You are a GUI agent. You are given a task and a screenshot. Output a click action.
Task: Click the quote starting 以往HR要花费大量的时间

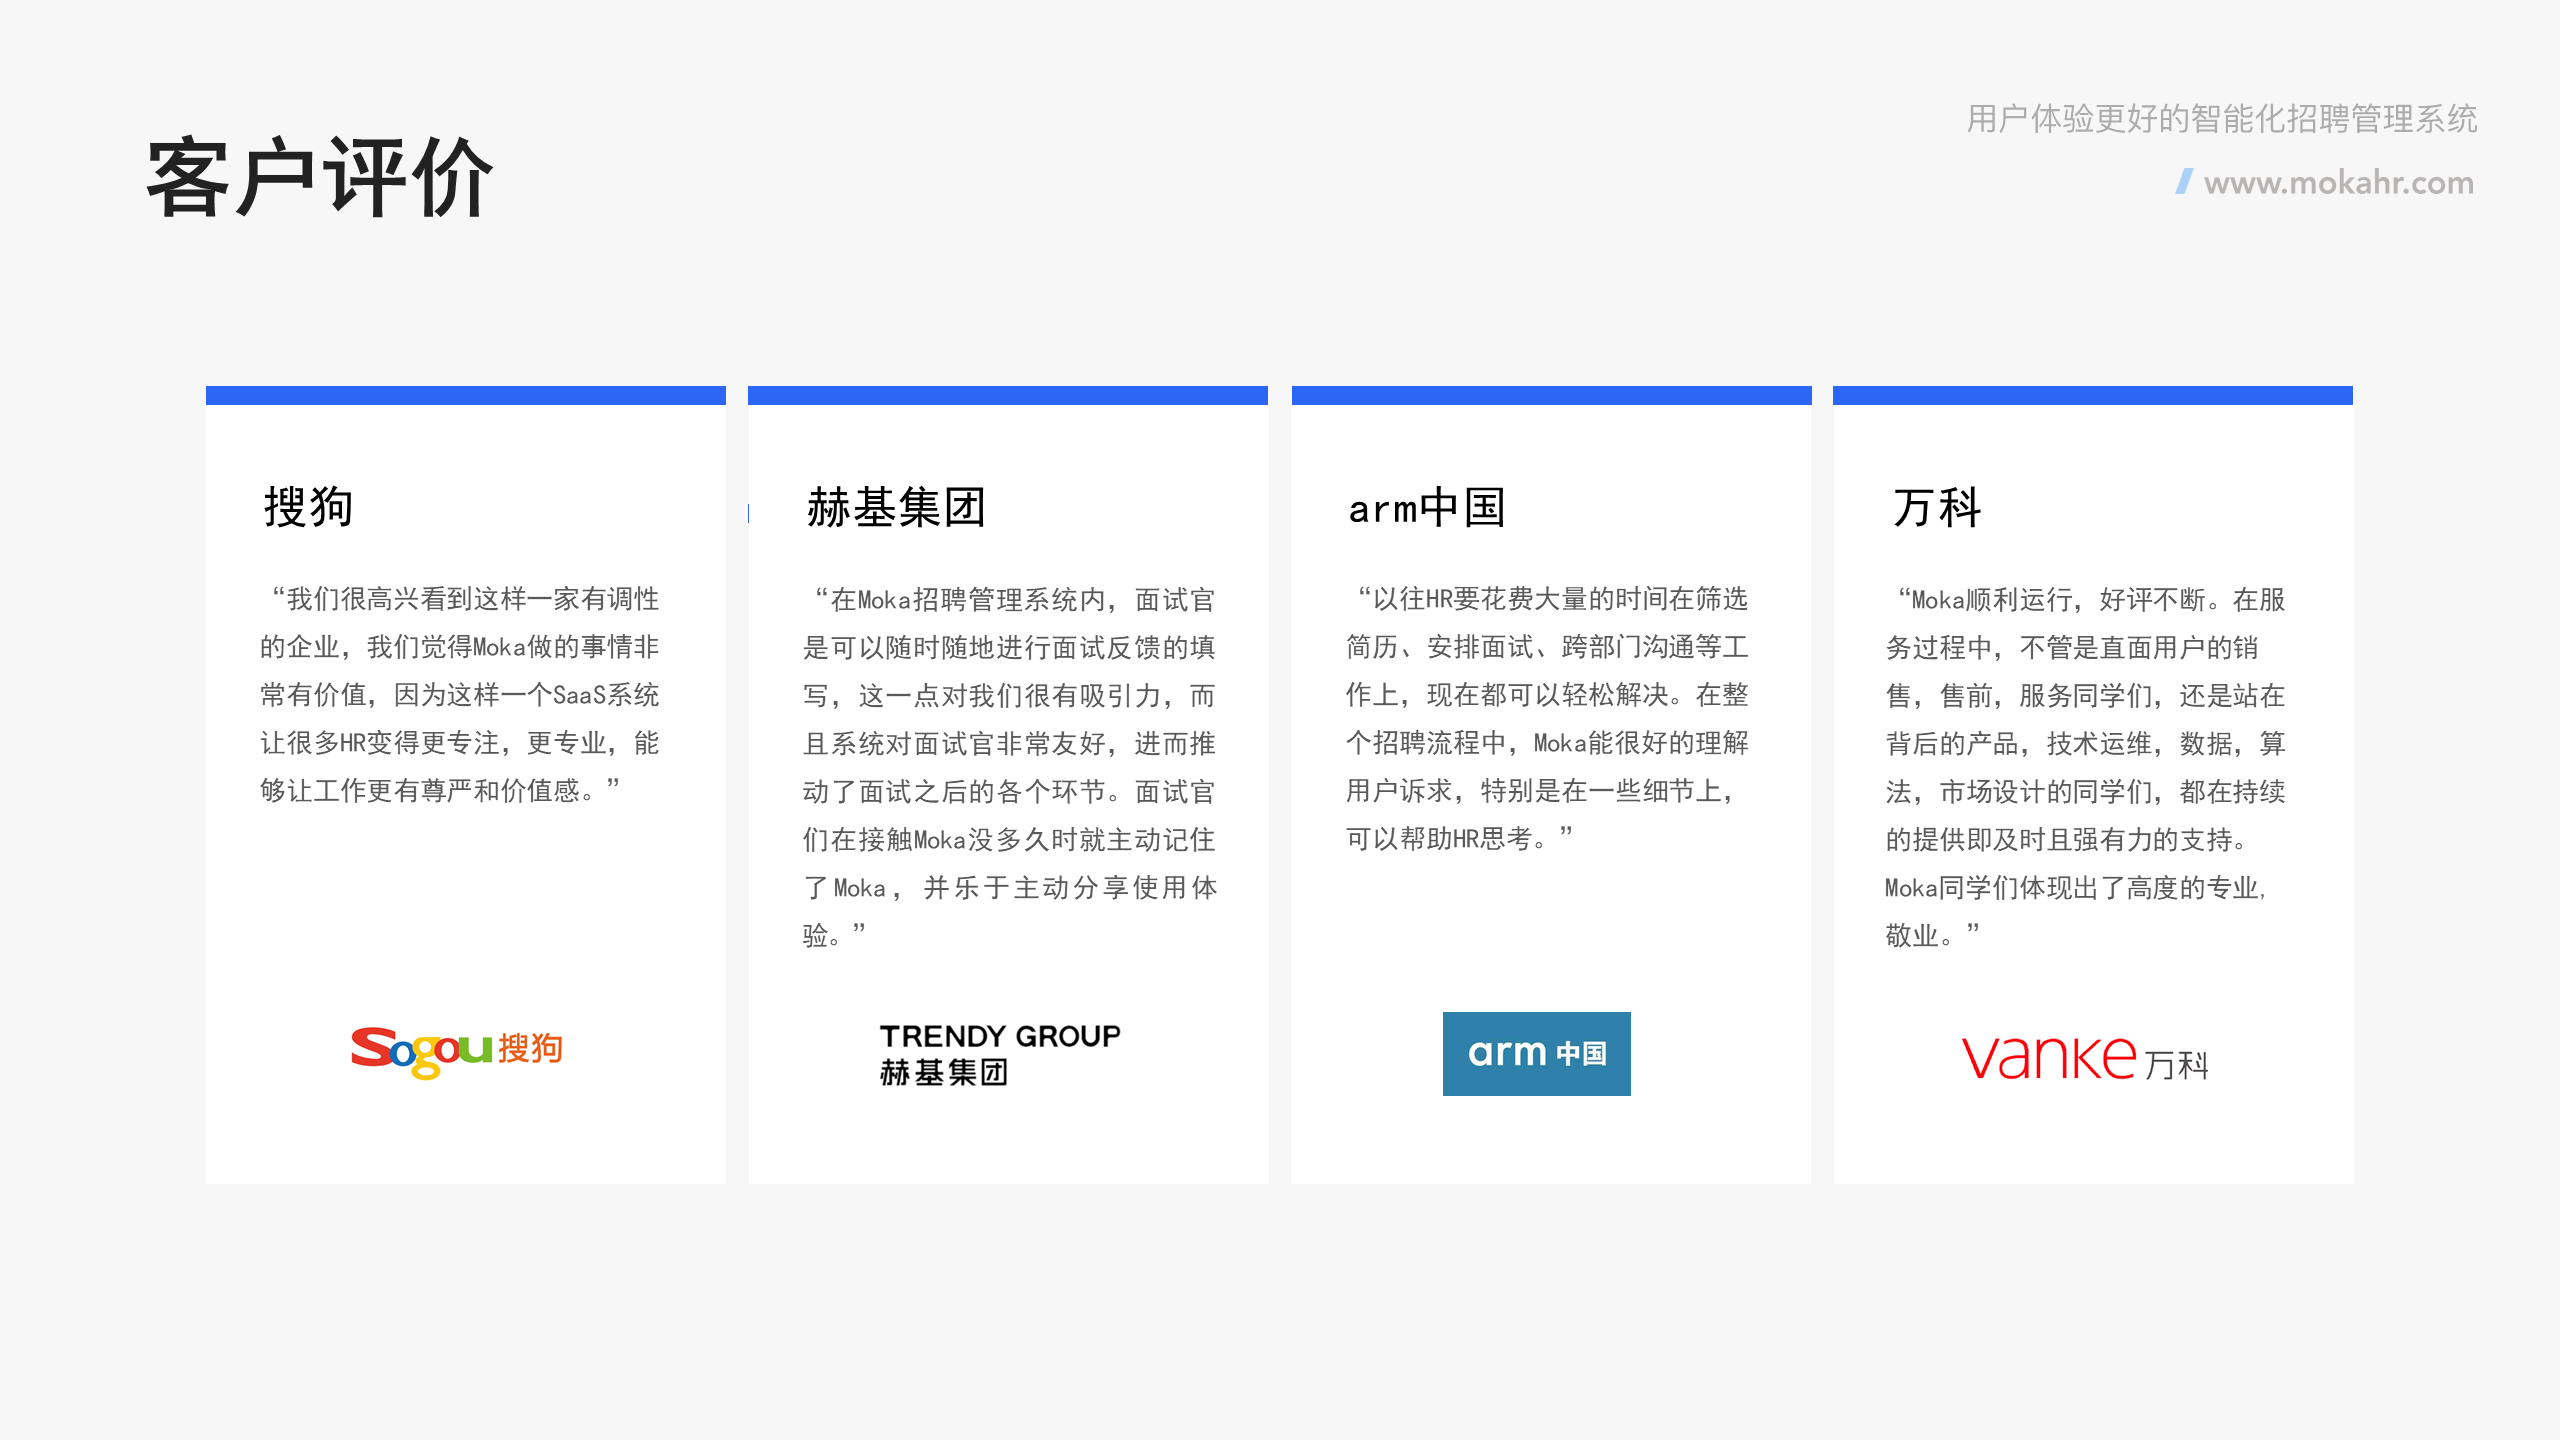(x=1547, y=718)
